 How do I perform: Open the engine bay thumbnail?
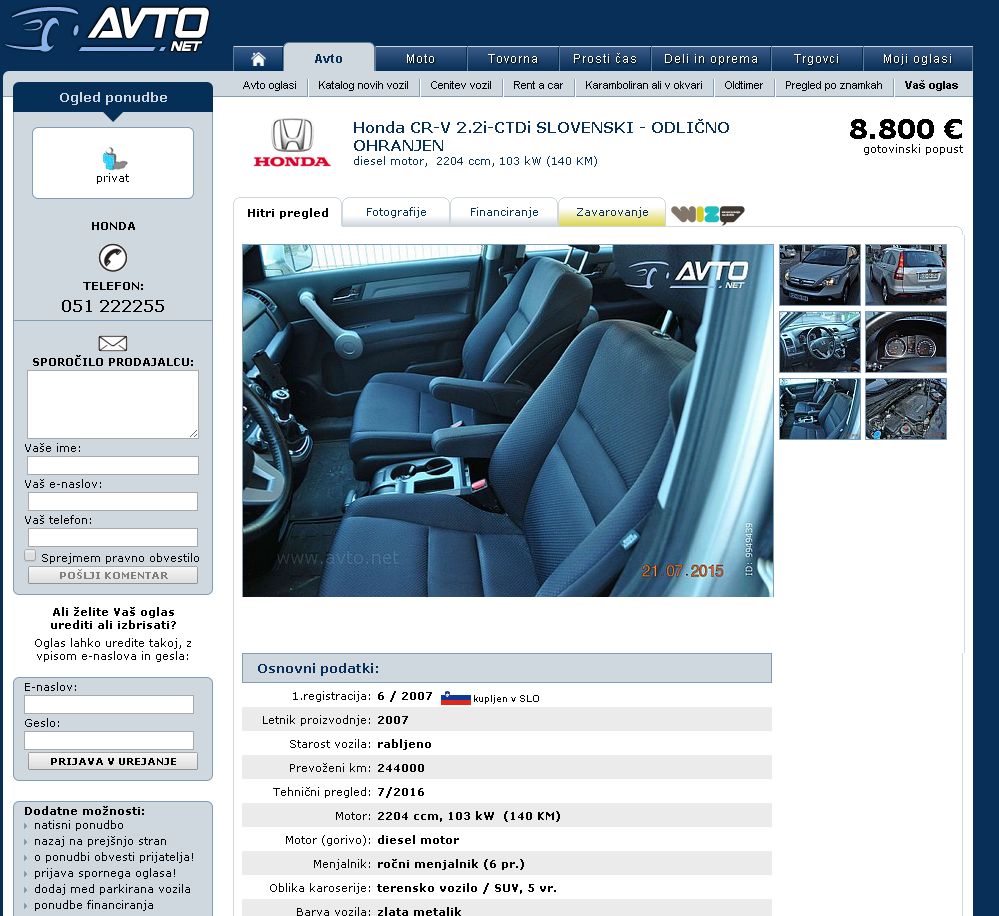tap(906, 409)
